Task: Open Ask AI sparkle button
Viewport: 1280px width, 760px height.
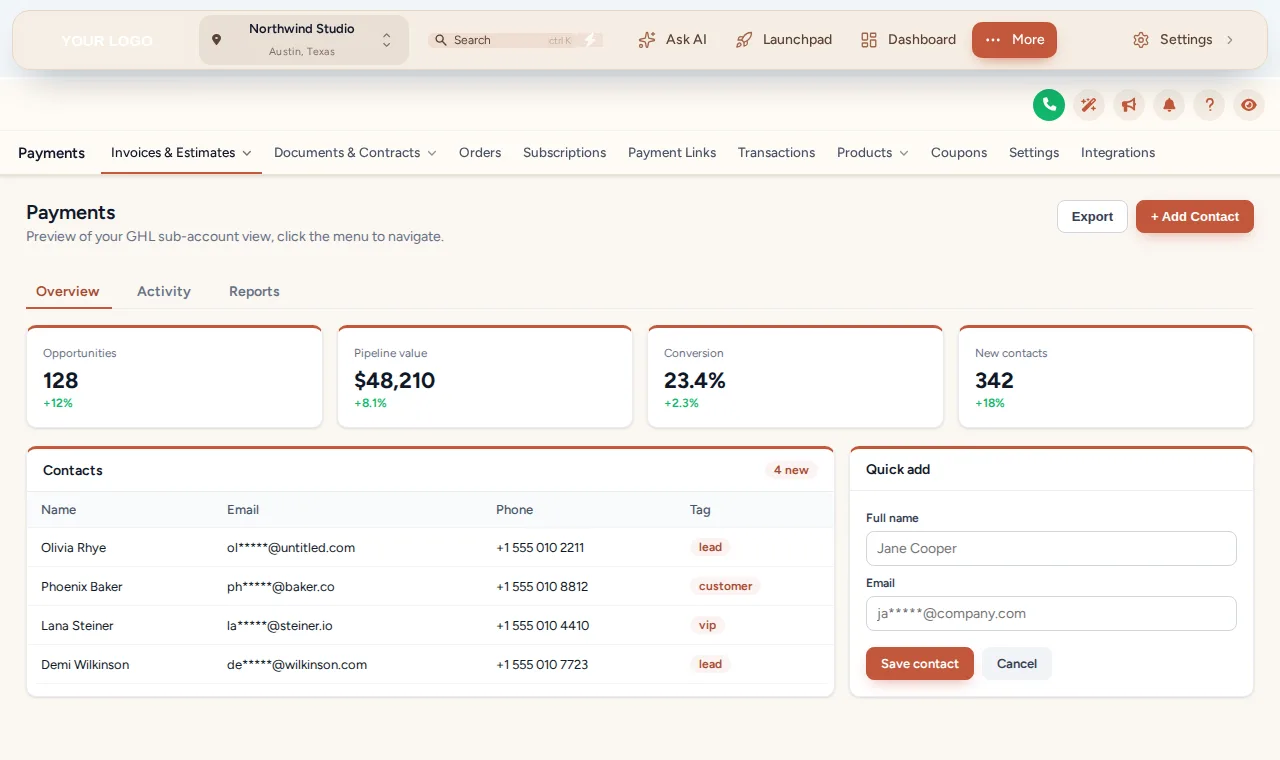Action: 673,40
